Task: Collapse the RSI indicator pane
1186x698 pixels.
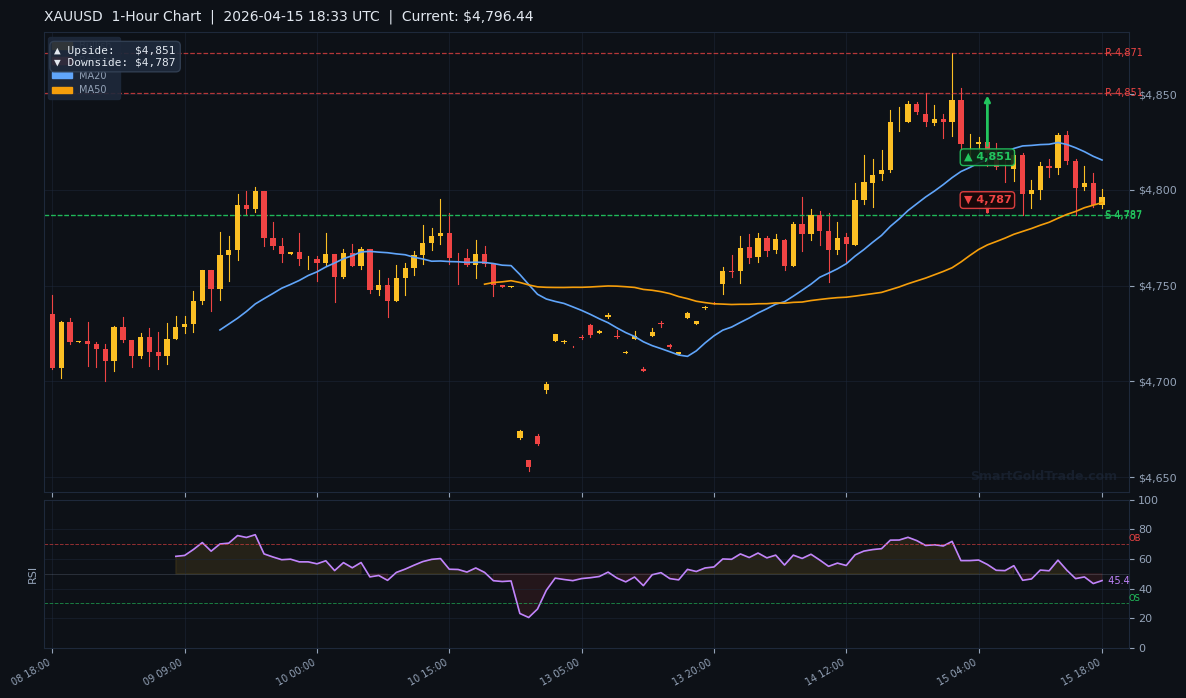Action: pyautogui.click(x=31, y=574)
